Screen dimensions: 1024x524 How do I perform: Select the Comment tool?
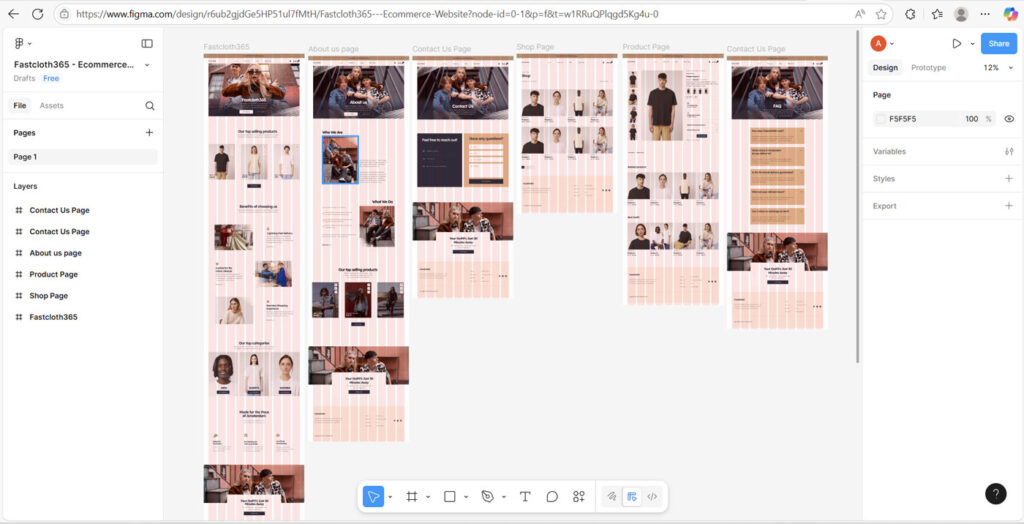[x=552, y=496]
